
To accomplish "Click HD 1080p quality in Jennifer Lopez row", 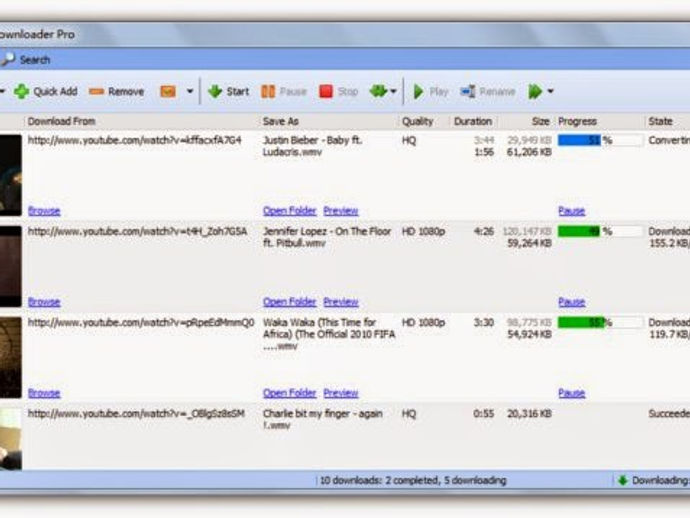I will (x=423, y=231).
